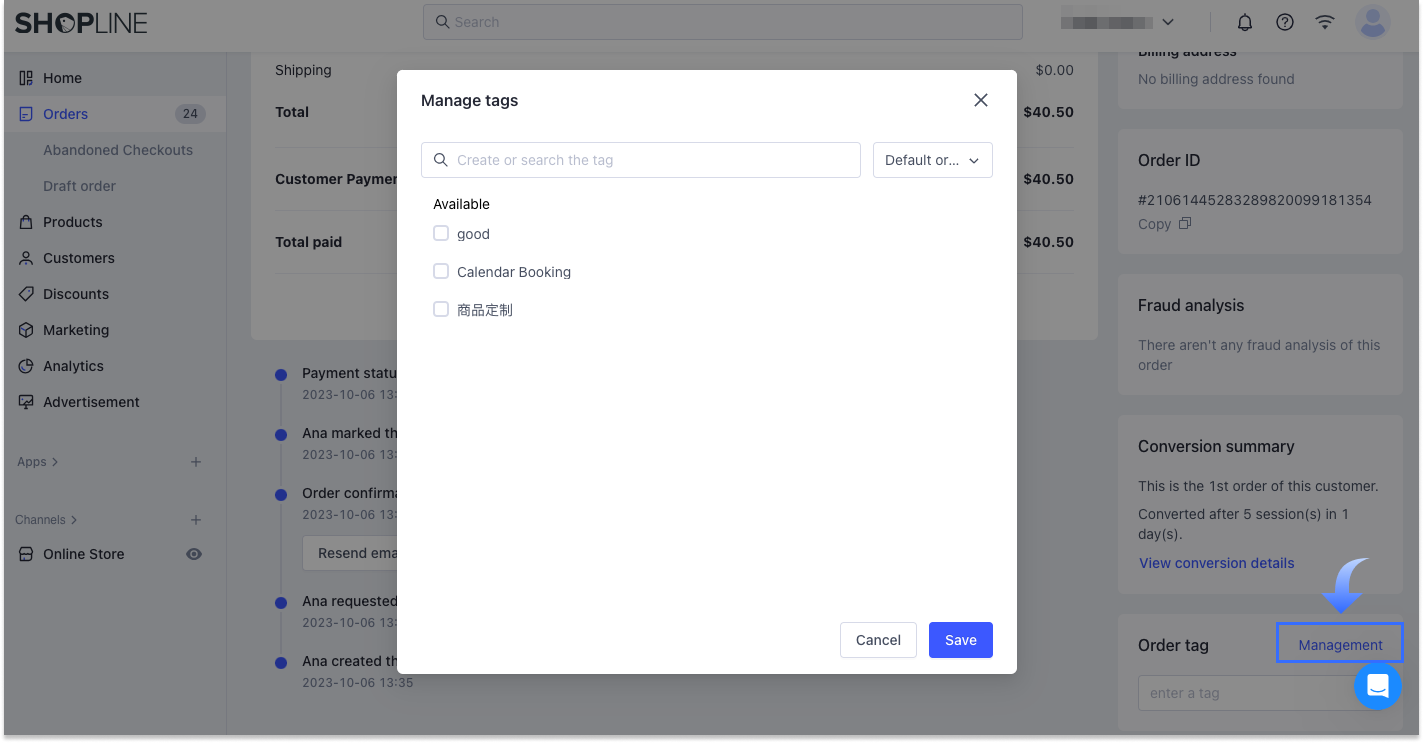
Task: Click the notifications bell icon
Action: (x=1245, y=22)
